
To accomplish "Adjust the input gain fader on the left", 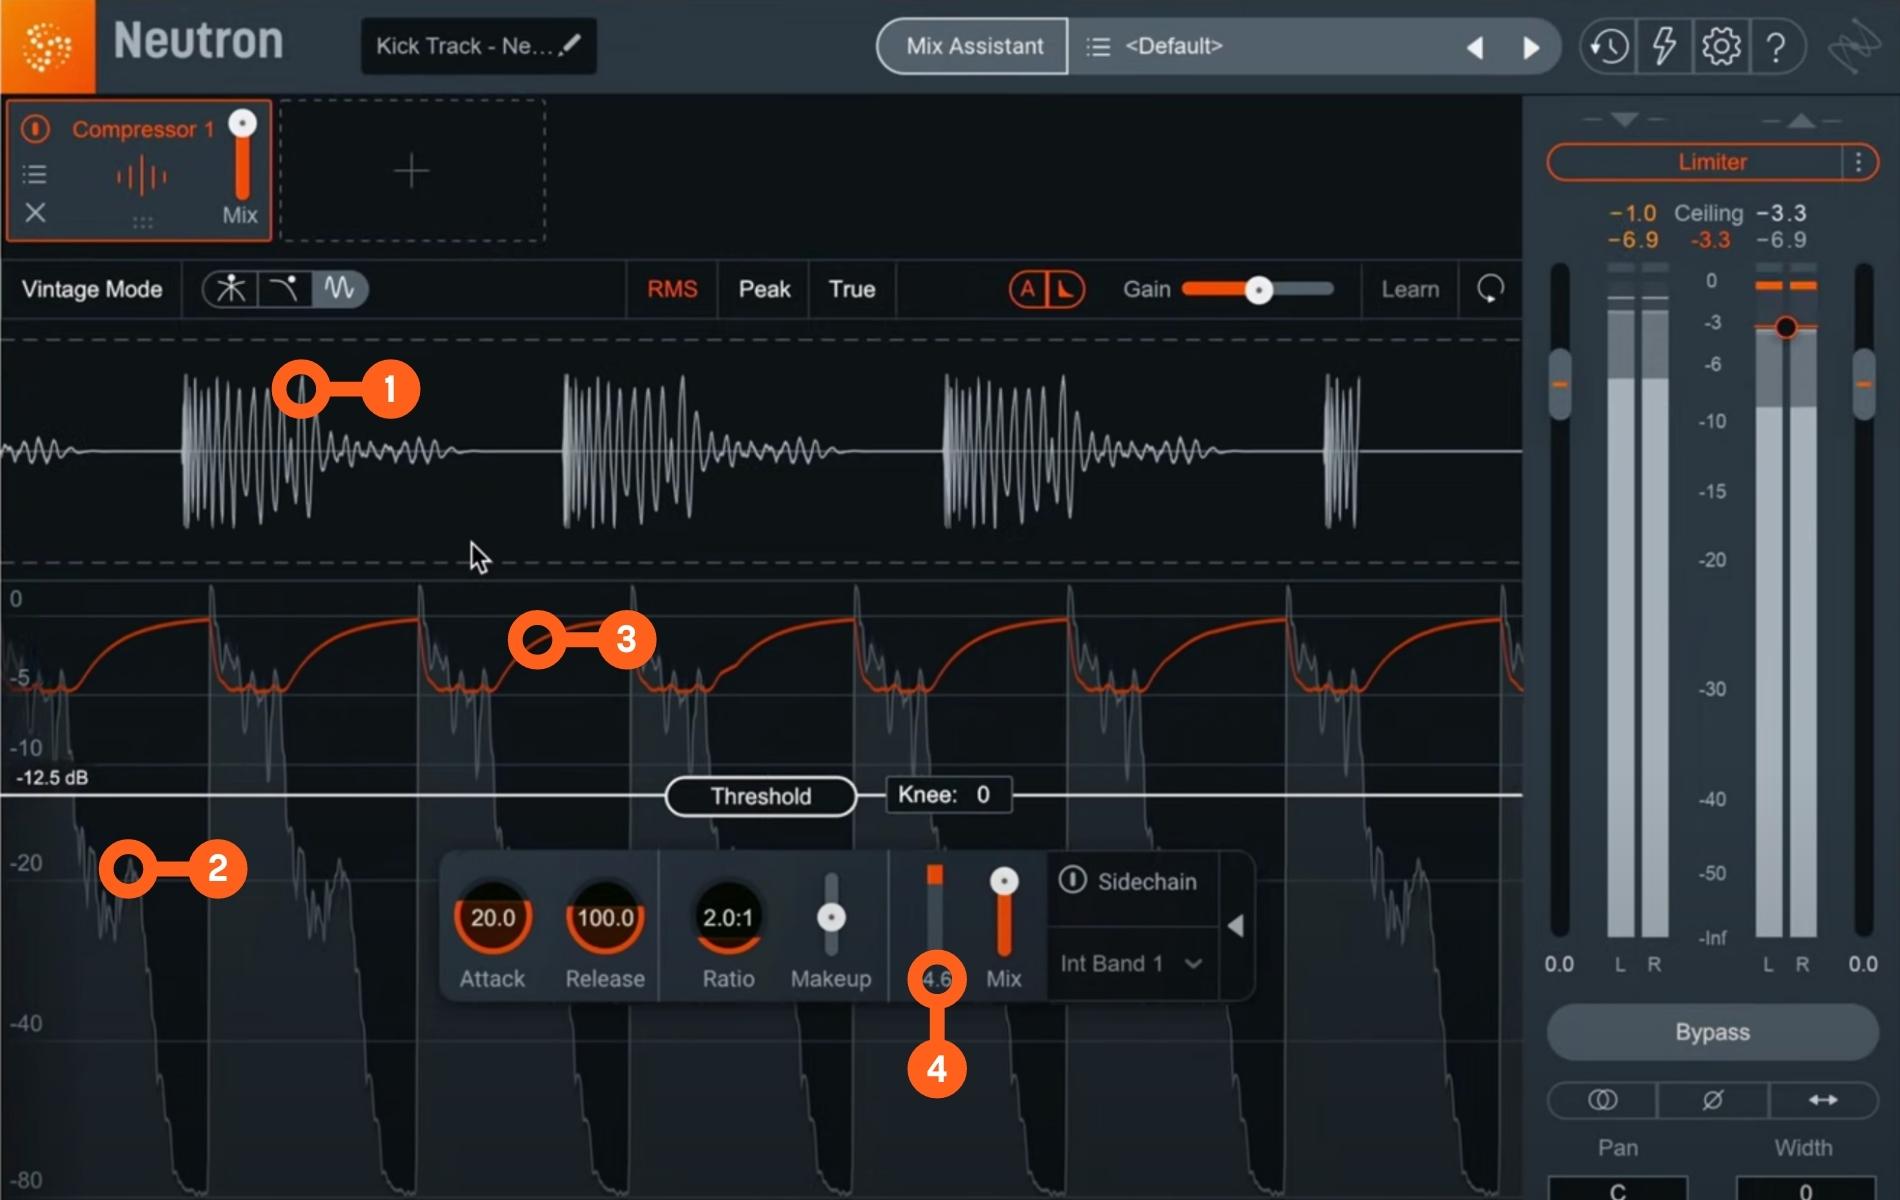I will (x=1560, y=384).
